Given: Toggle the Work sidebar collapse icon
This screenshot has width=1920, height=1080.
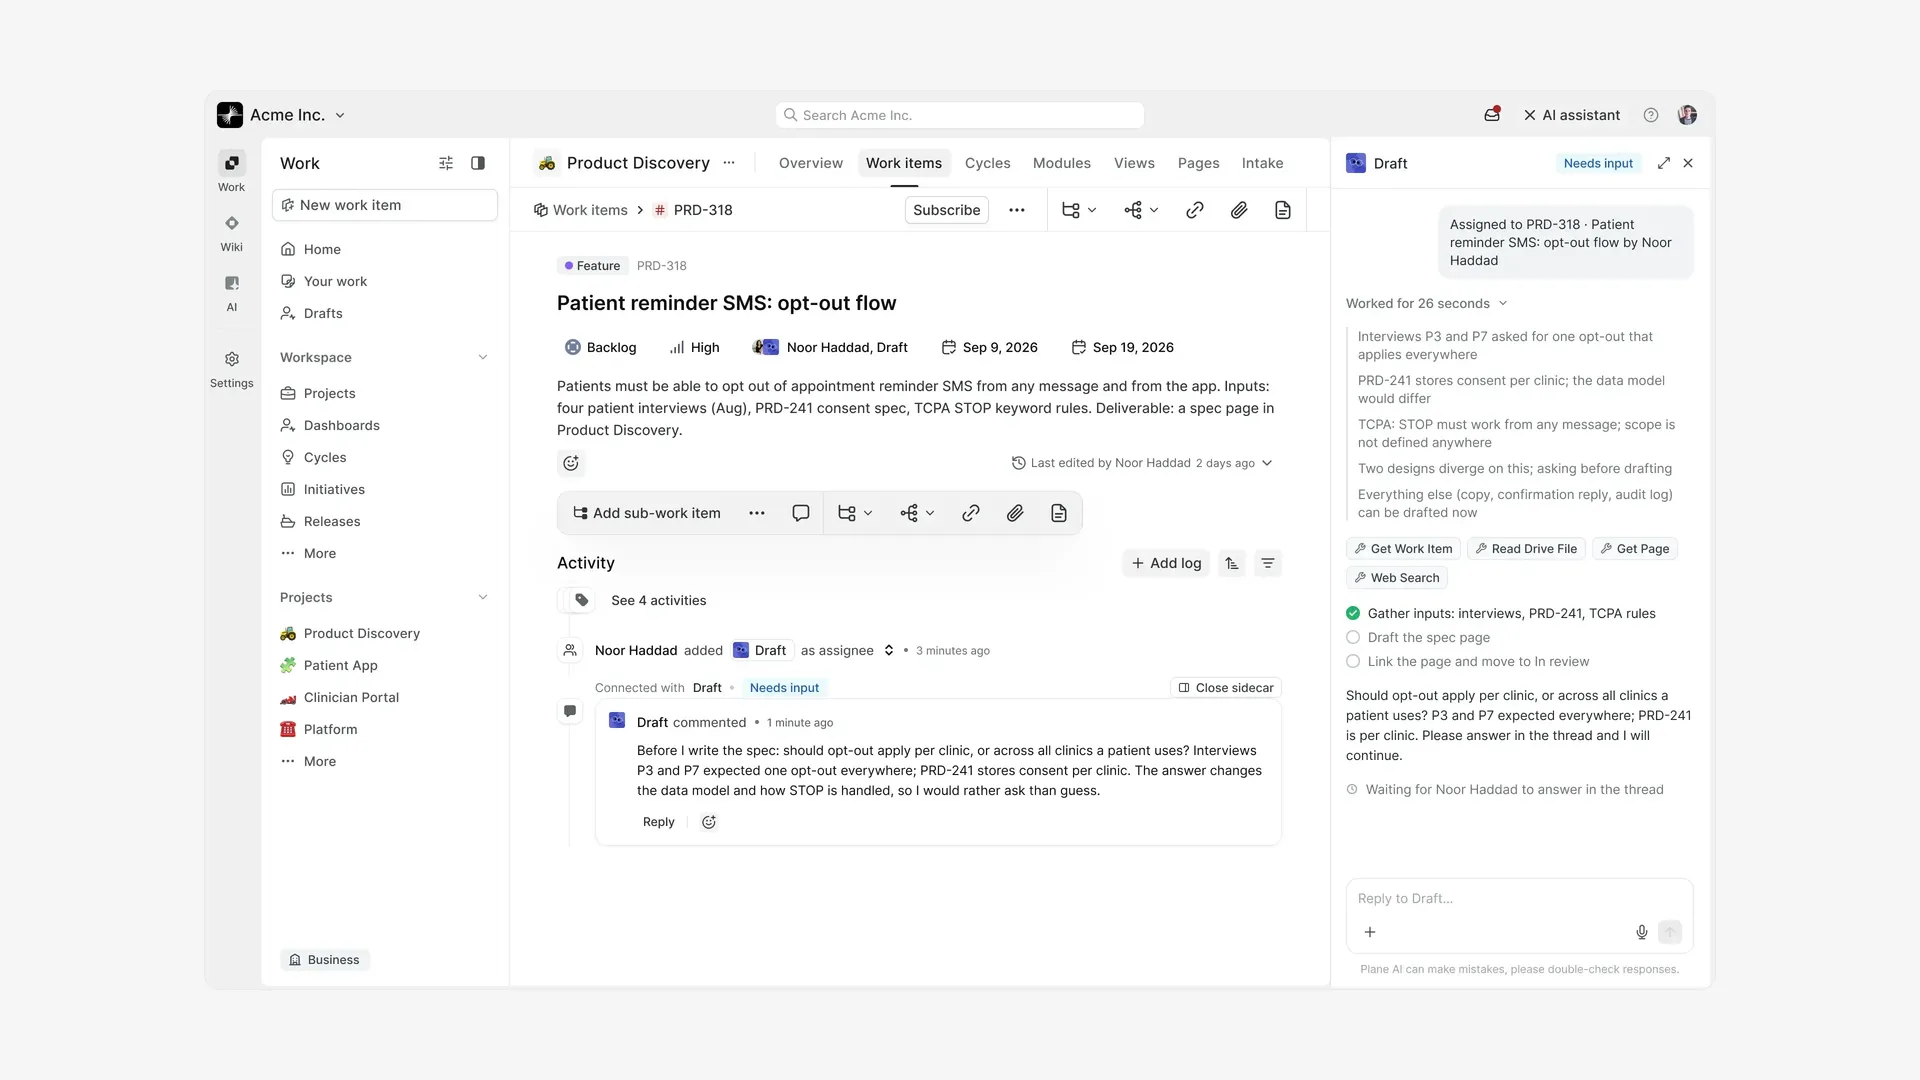Looking at the screenshot, I should point(478,163).
